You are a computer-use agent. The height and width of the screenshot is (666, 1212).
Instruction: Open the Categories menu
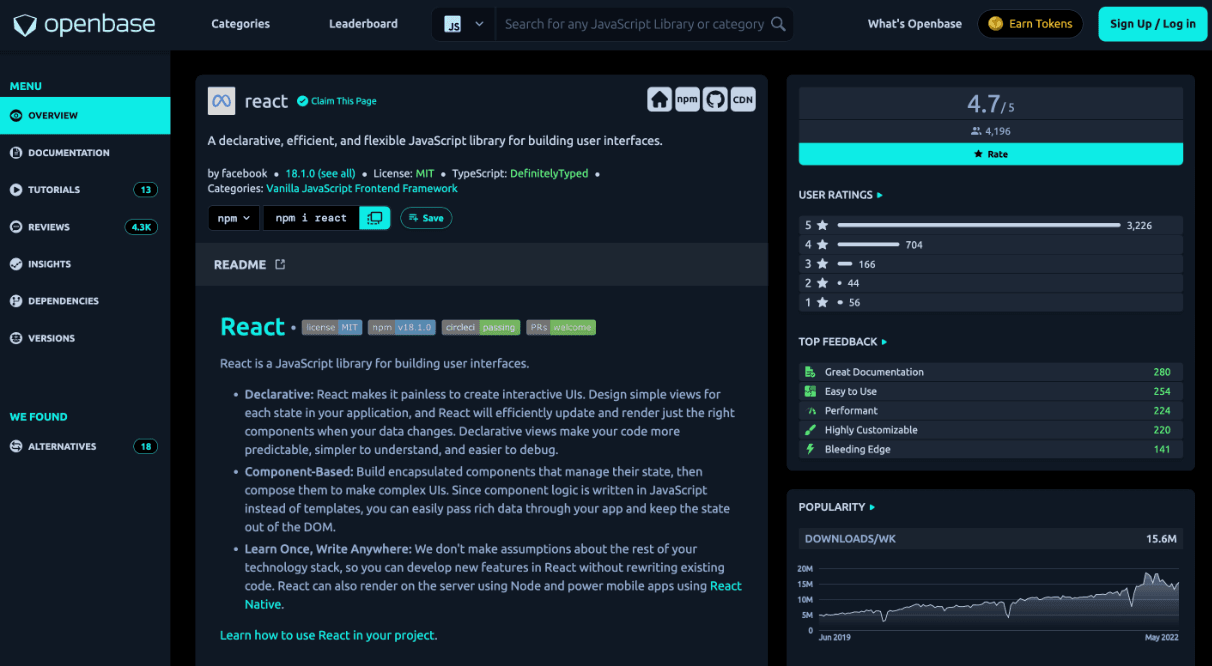241,24
